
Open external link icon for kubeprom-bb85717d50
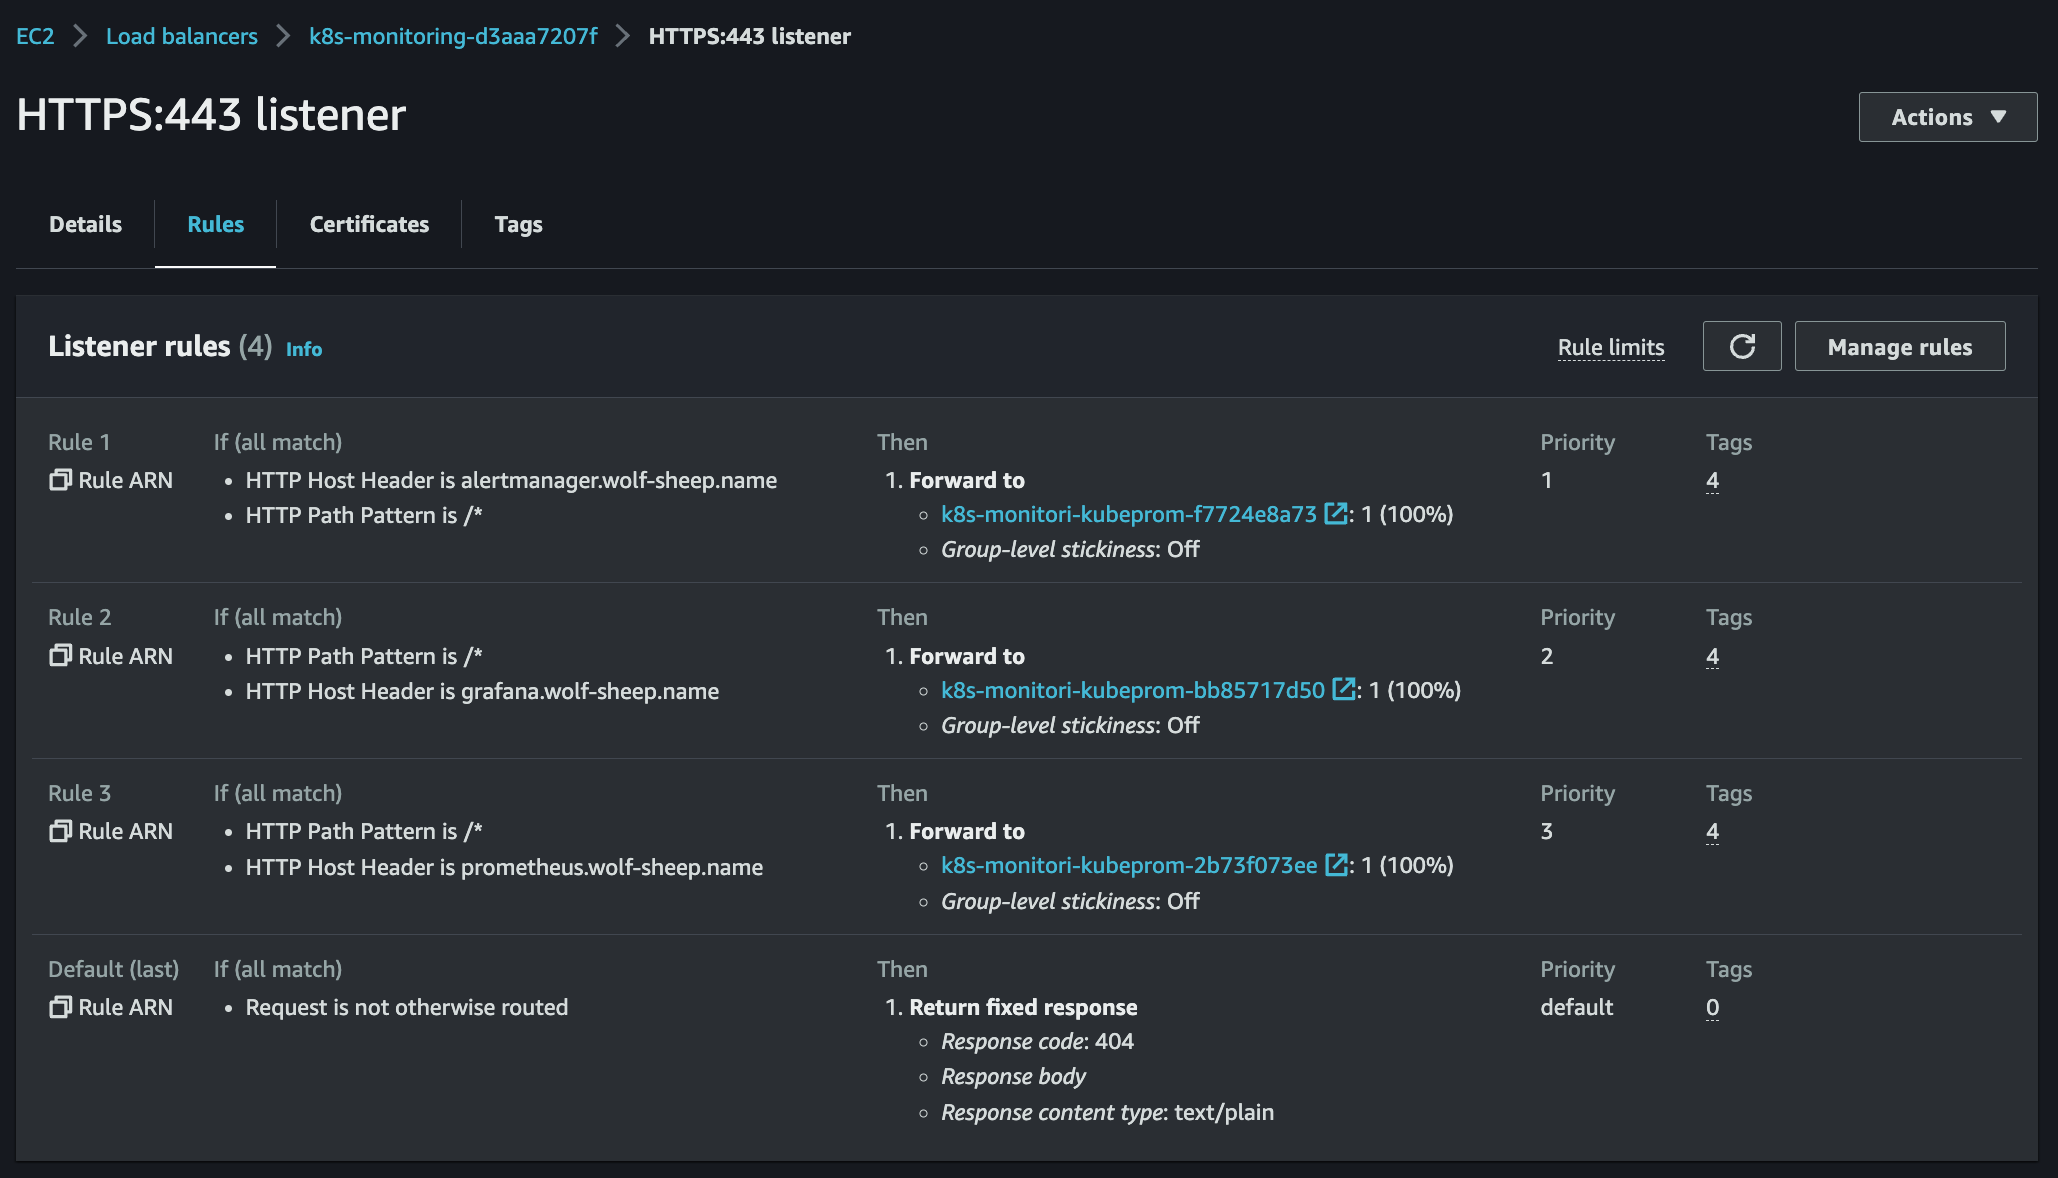[1343, 690]
